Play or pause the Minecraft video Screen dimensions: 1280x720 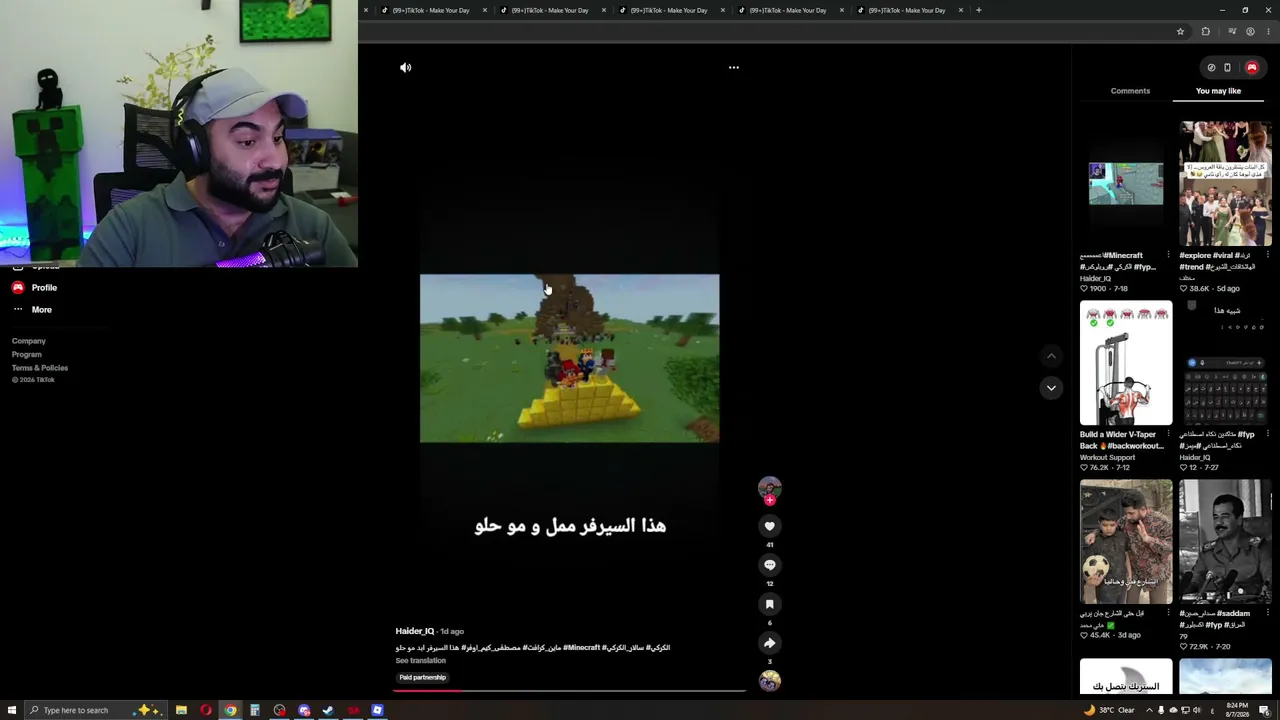[569, 358]
